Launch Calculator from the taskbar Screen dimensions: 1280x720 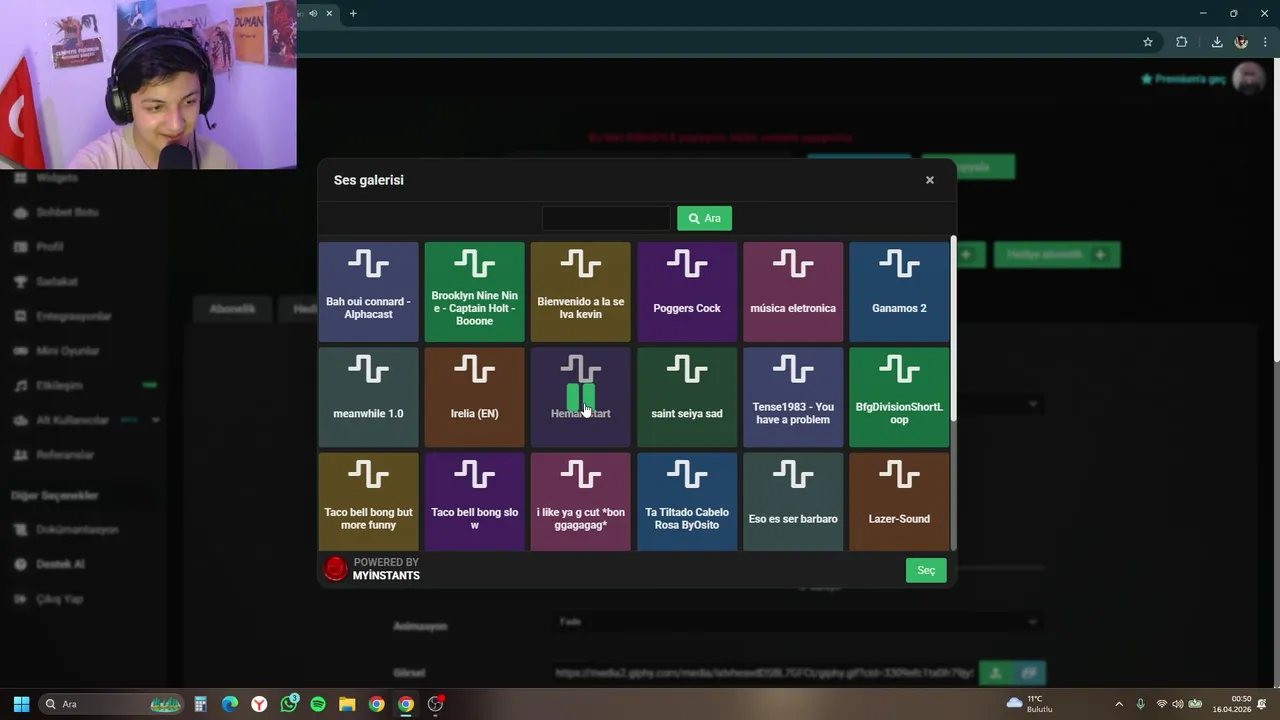(x=201, y=704)
